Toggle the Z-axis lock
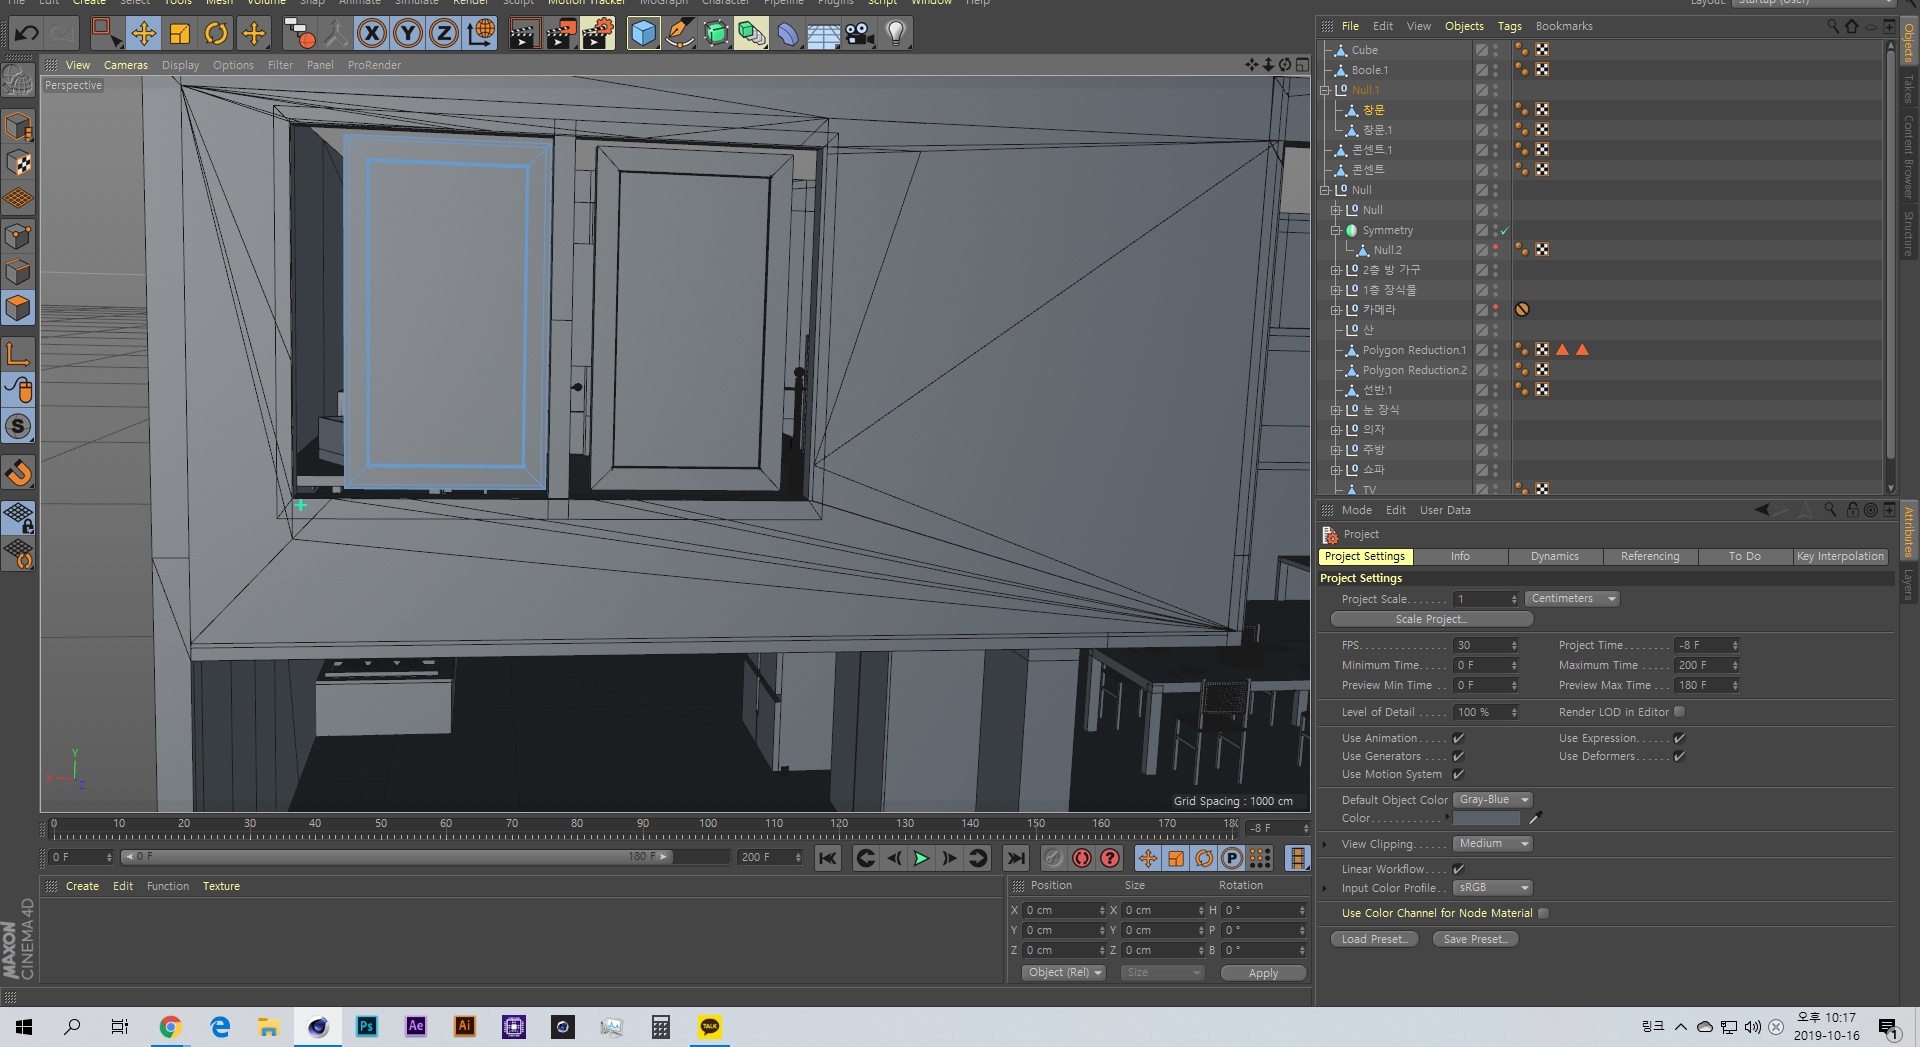Image resolution: width=1920 pixels, height=1047 pixels. [x=444, y=33]
